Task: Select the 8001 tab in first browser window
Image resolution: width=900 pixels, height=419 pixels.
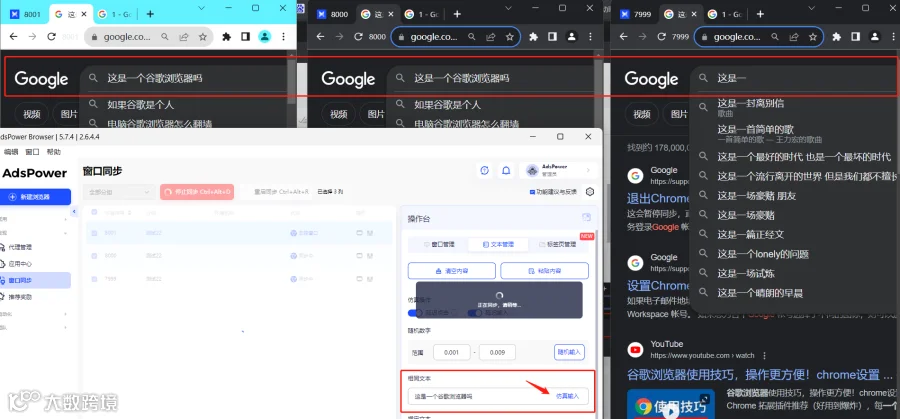Action: pos(25,14)
